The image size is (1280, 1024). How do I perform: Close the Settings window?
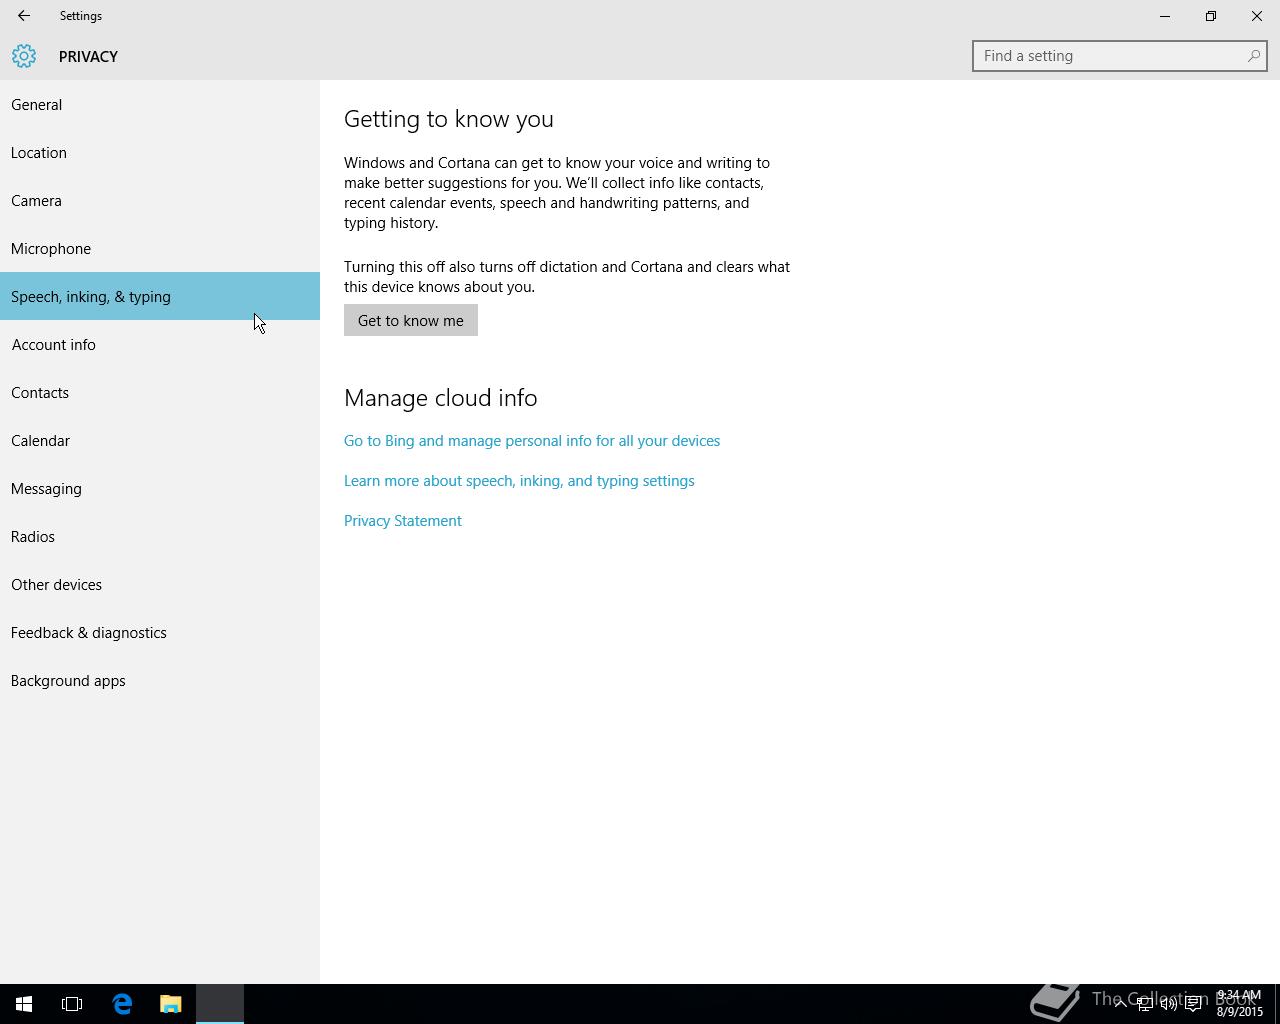pos(1257,16)
